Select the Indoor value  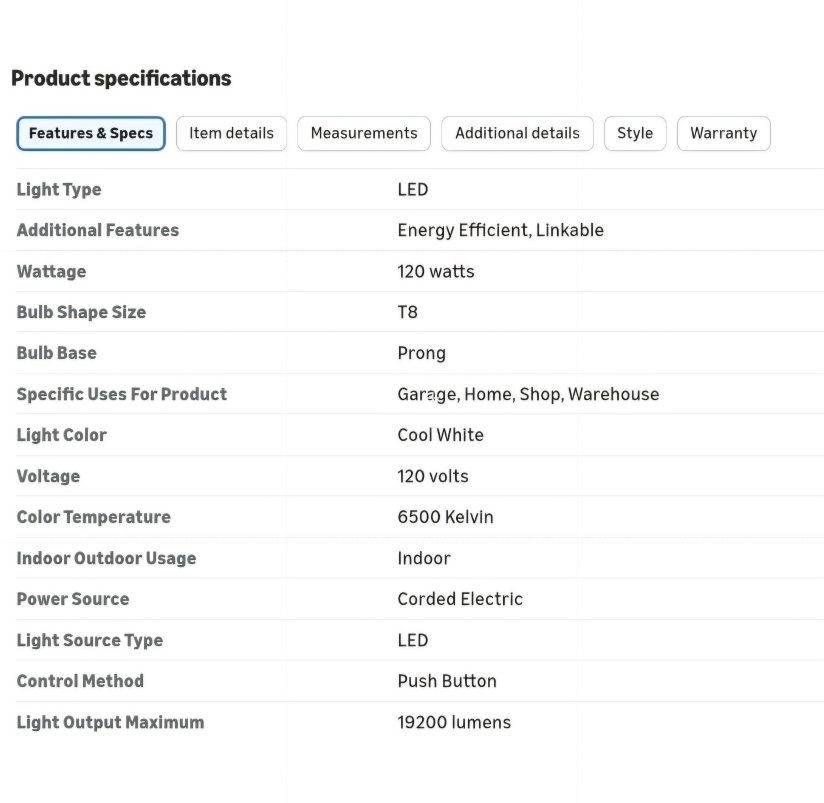[x=424, y=558]
